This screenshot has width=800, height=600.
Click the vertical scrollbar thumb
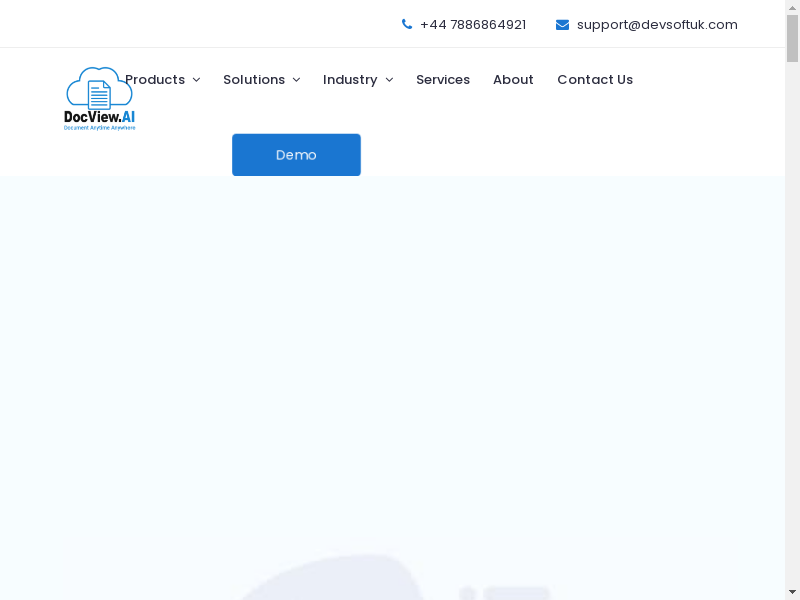tap(792, 38)
